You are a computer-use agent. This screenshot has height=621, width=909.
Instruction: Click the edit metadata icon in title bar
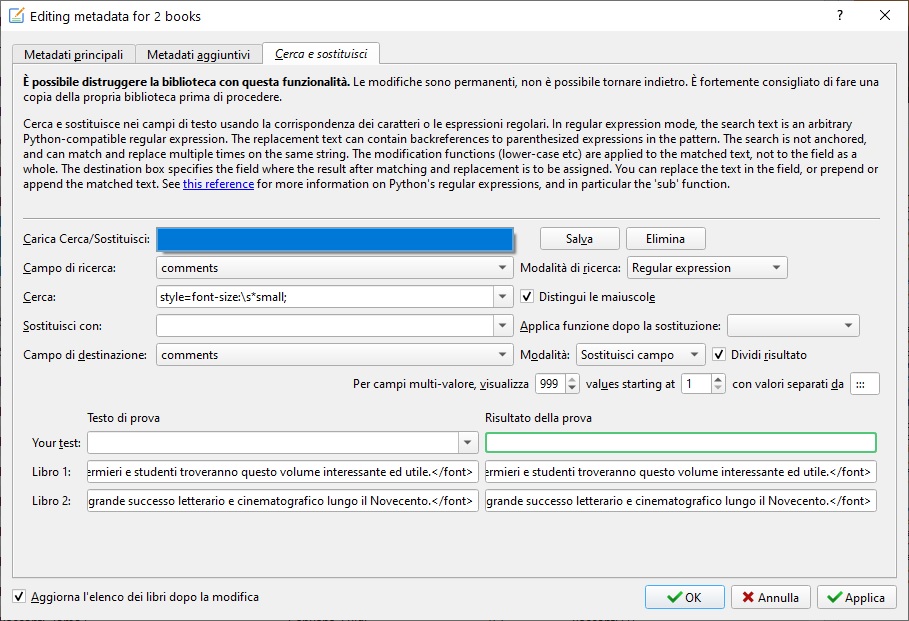point(16,16)
